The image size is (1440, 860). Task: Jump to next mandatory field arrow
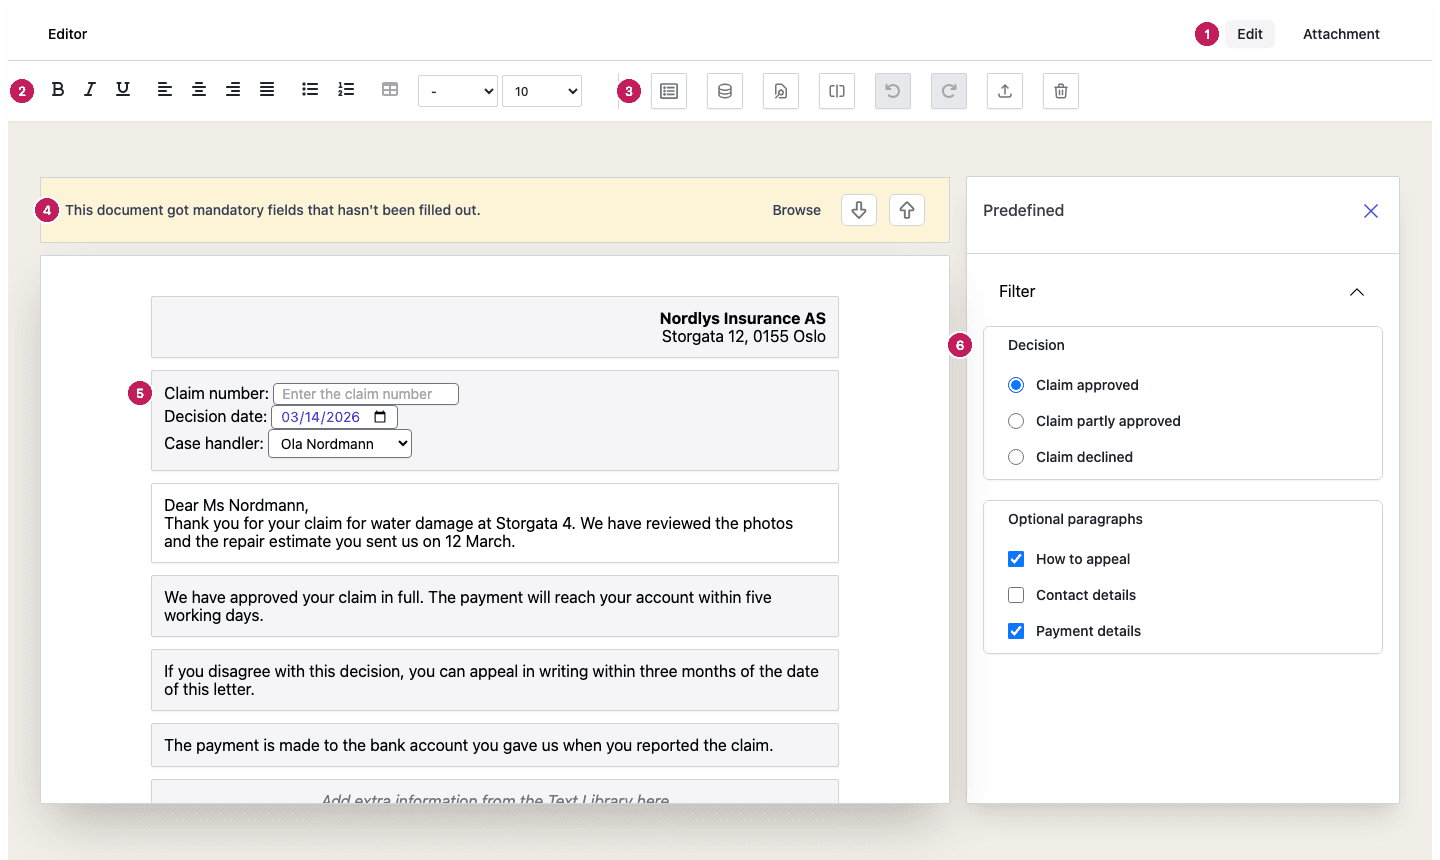pyautogui.click(x=859, y=210)
